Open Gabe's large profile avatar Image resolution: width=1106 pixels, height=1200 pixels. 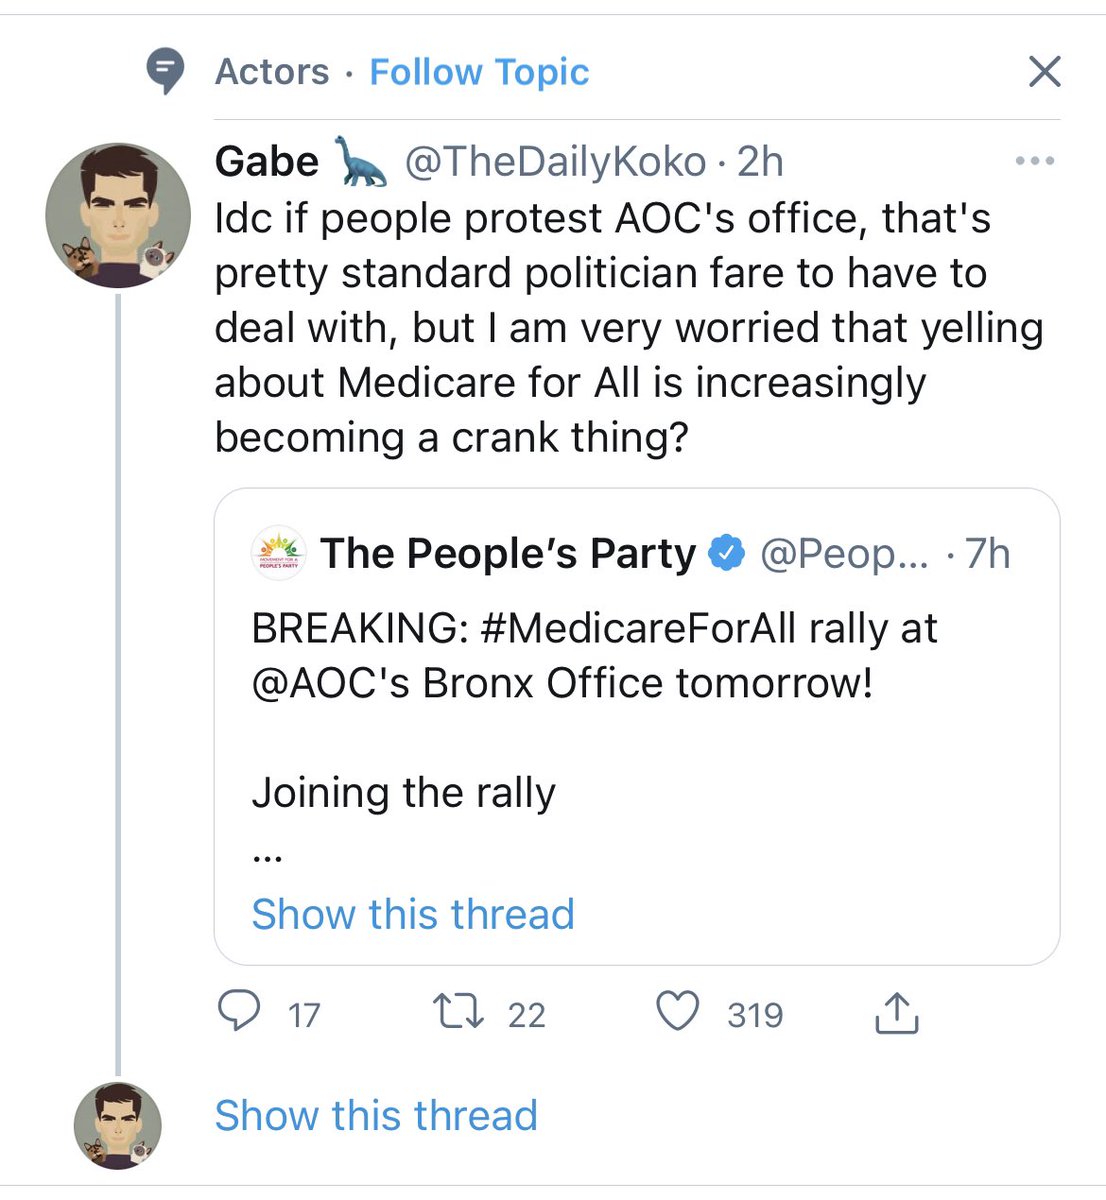(x=118, y=215)
